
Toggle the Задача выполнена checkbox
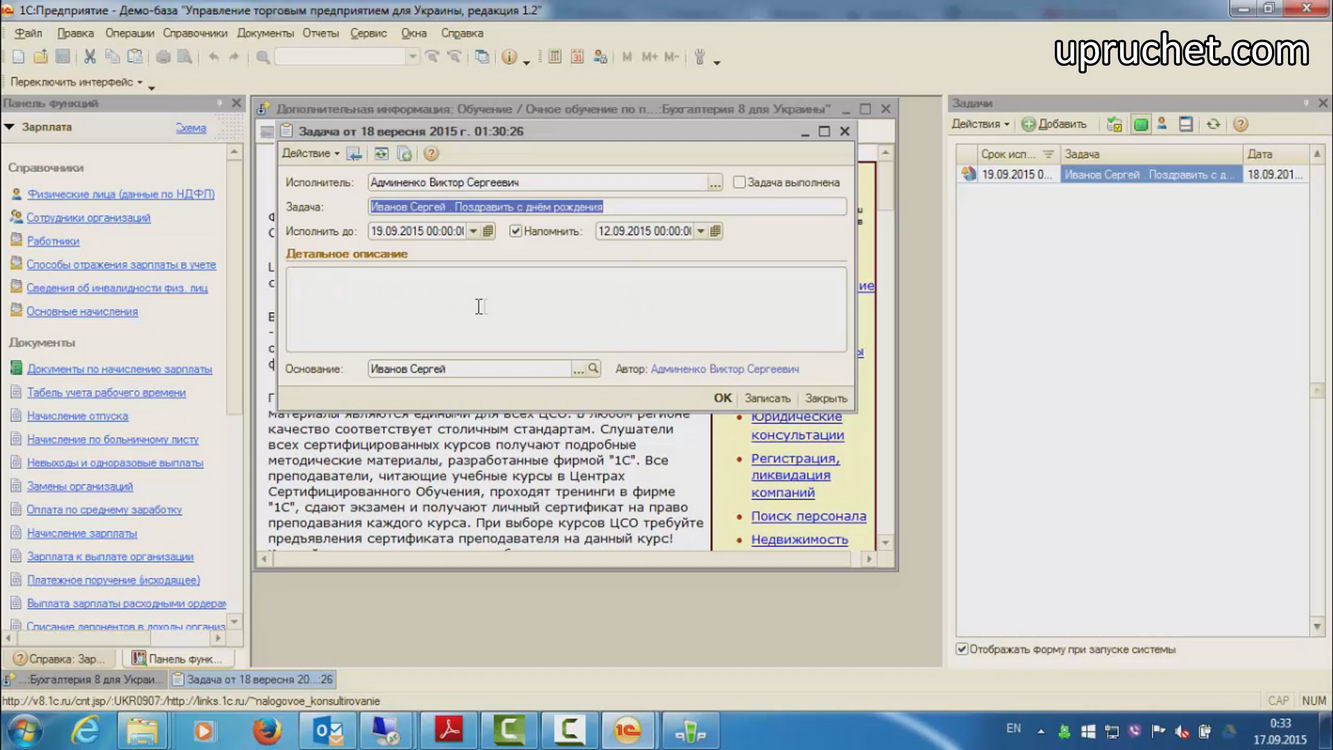coord(739,183)
